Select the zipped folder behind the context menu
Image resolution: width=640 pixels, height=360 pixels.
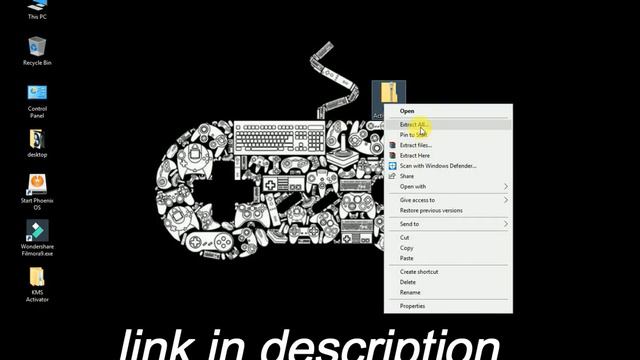[x=389, y=92]
